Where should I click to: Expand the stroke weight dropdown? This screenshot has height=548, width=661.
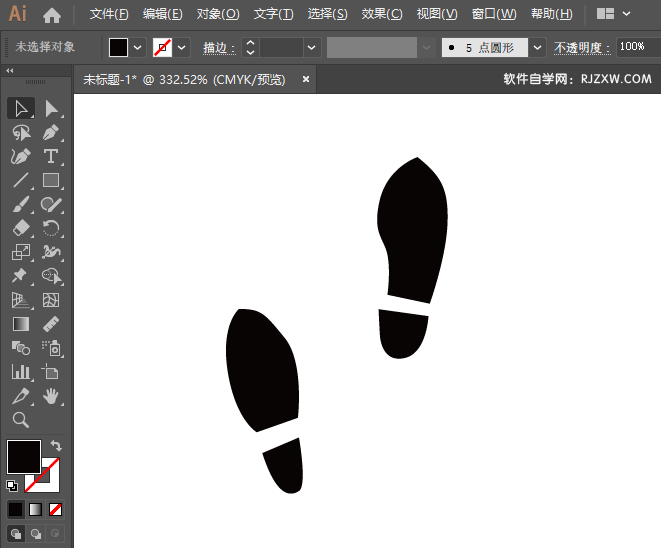(312, 47)
